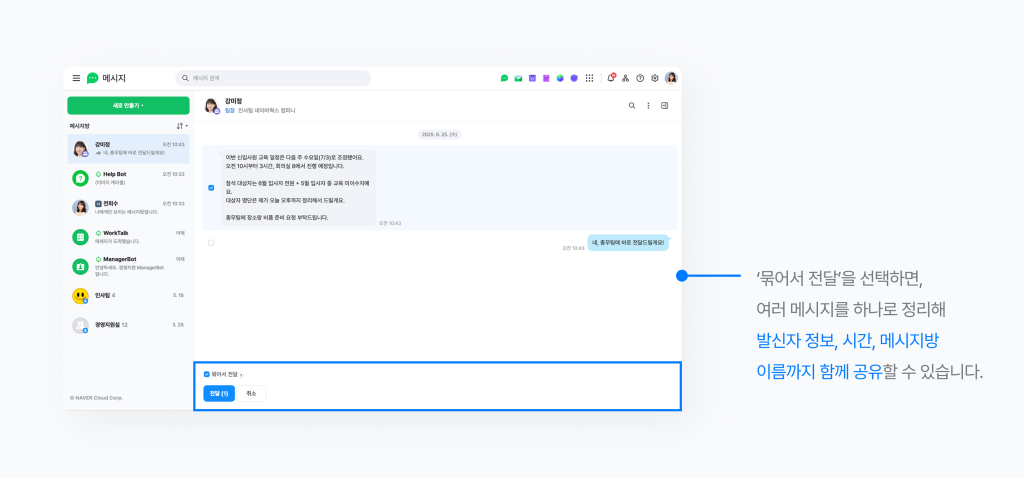
Task: Open the help question mark icon
Action: (640, 78)
